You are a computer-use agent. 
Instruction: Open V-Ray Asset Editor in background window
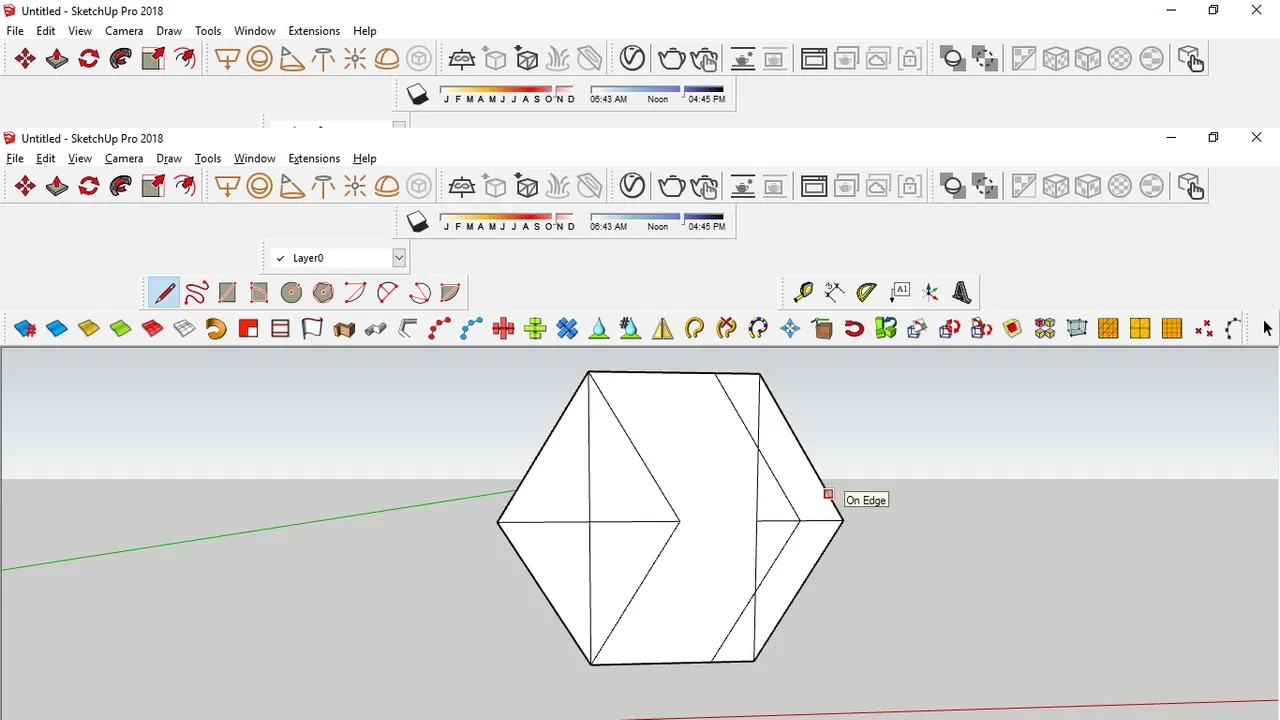click(632, 59)
